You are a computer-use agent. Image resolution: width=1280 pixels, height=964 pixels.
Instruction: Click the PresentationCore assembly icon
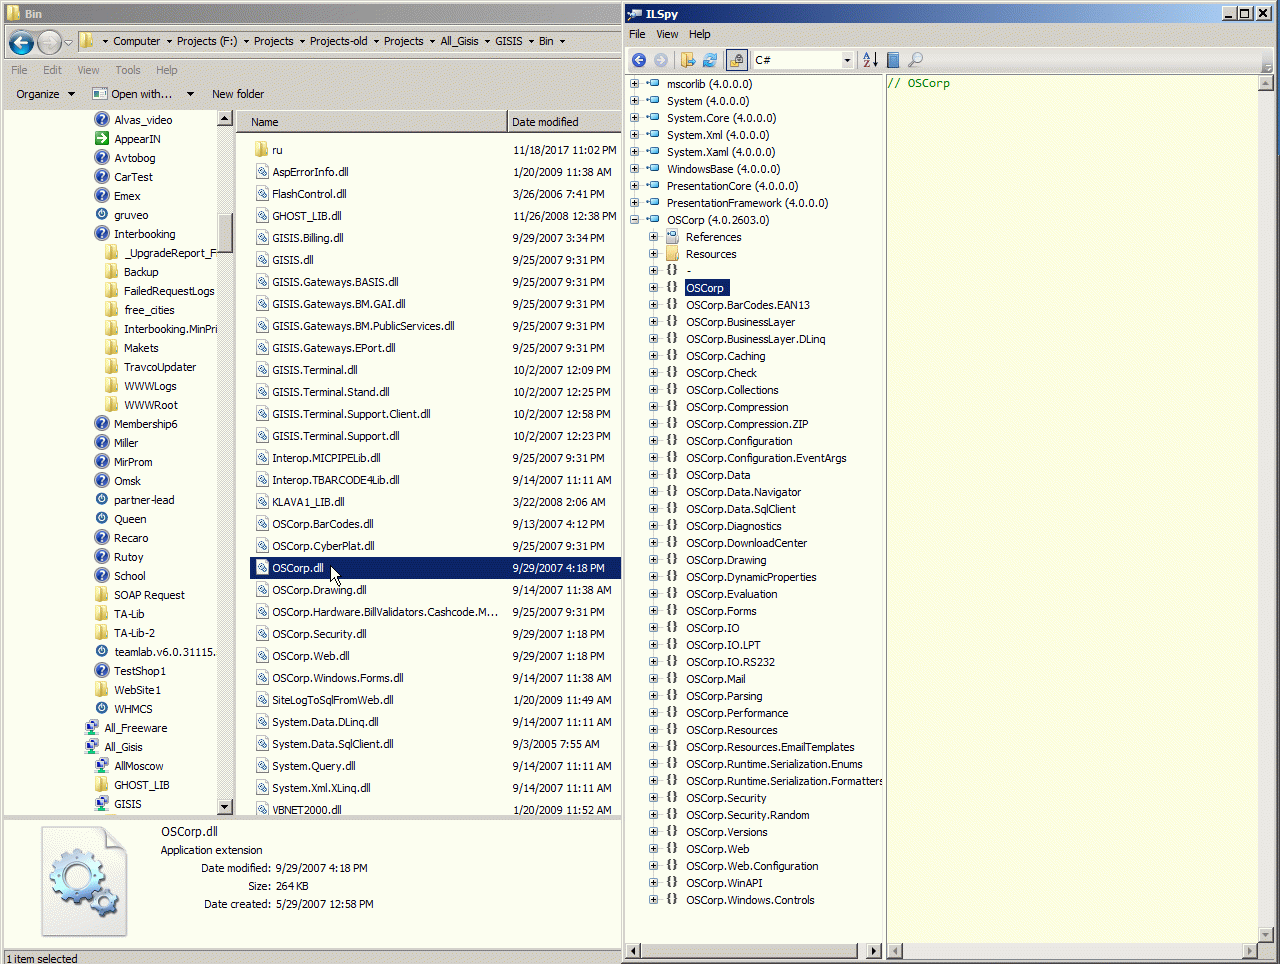pos(653,186)
